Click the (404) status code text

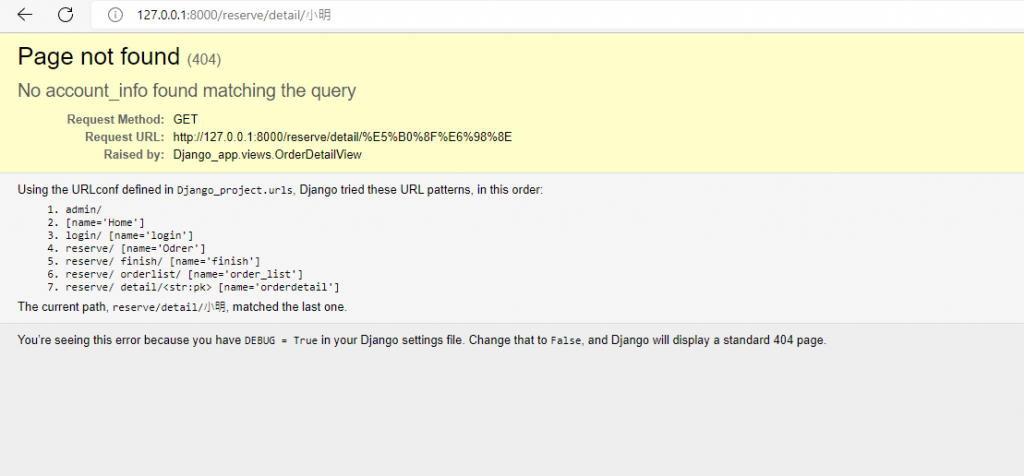click(x=204, y=59)
